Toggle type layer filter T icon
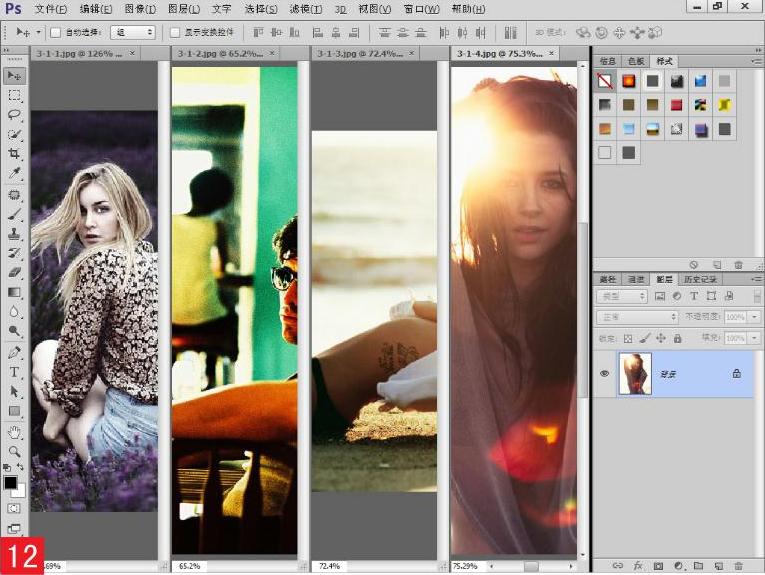The height and width of the screenshot is (575, 765). coord(694,296)
